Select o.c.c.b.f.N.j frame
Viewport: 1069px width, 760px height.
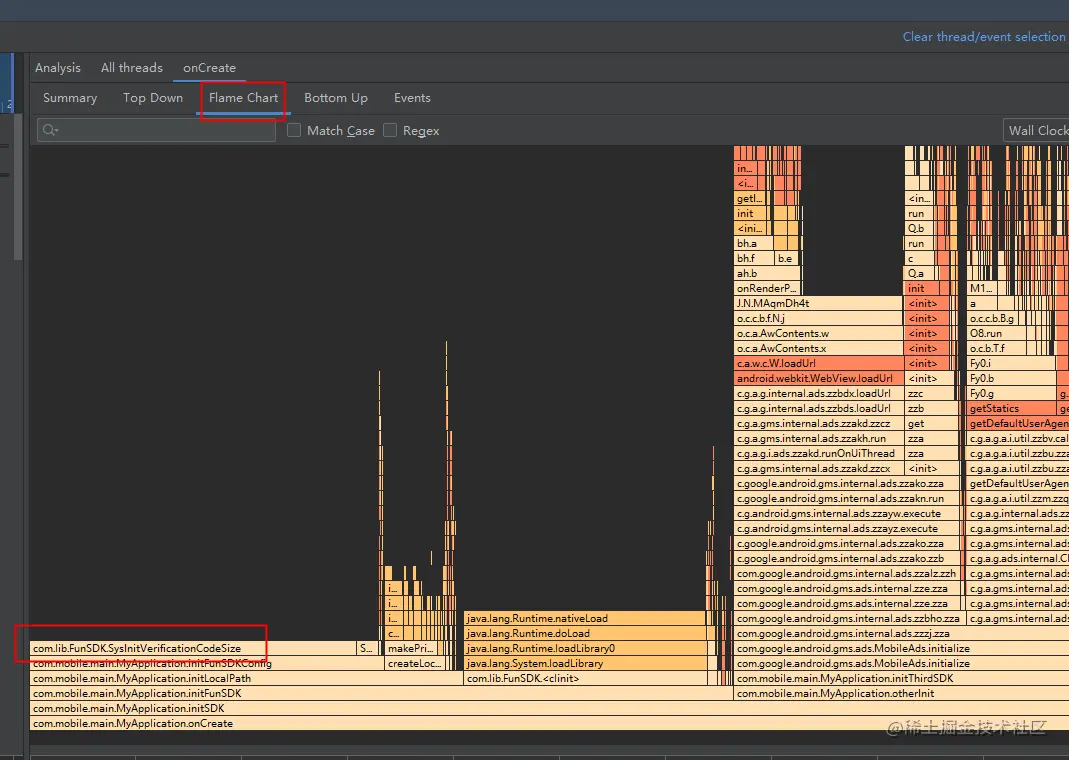[x=818, y=318]
